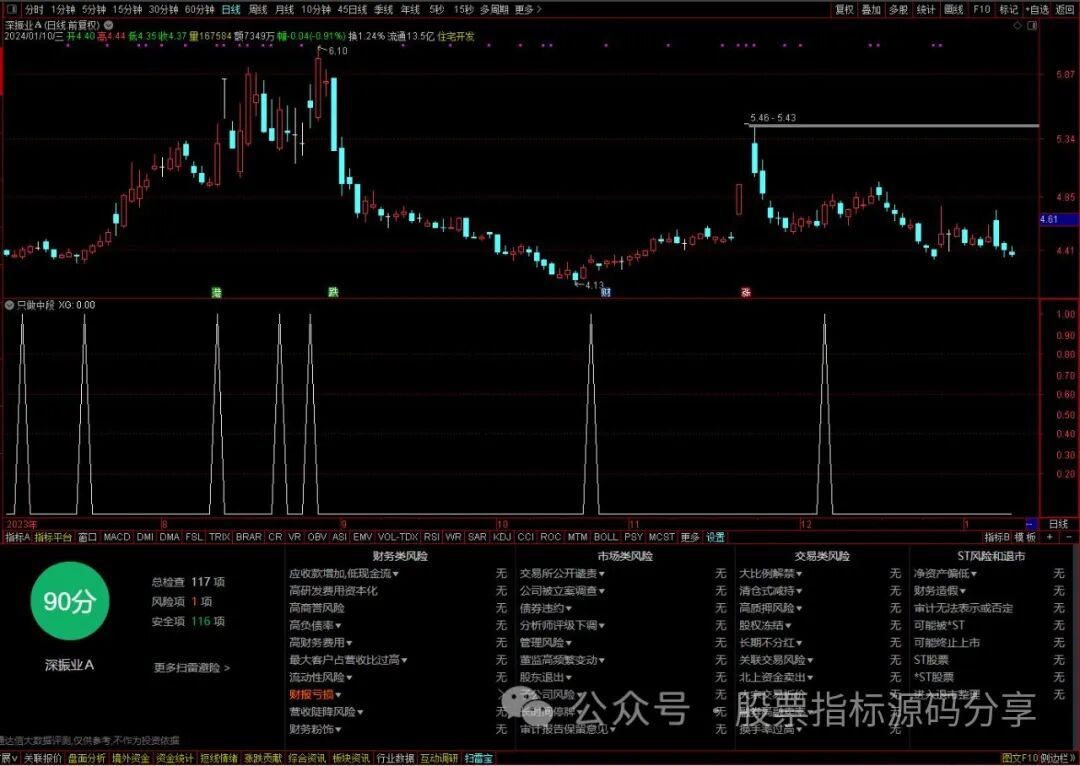Screen dimensions: 1080x766
Task: Select the TRIX indicator
Action: (x=220, y=537)
